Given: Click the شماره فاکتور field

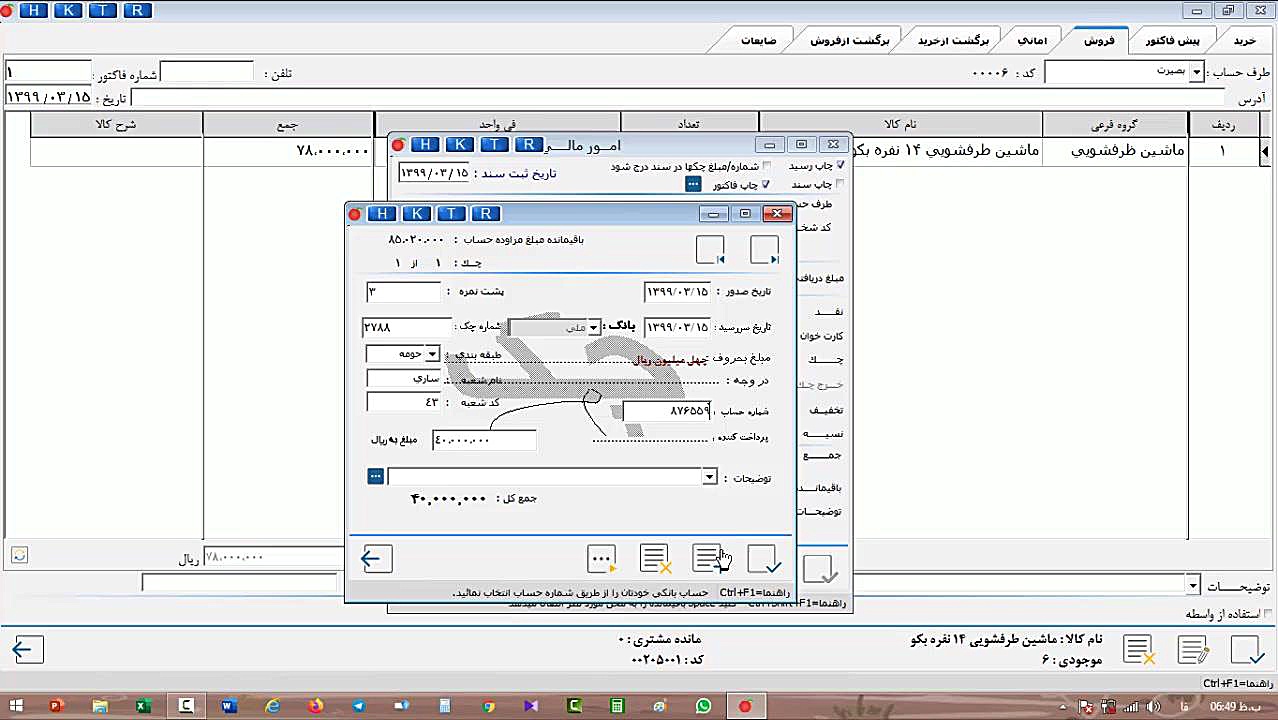Looking at the screenshot, I should 47,73.
